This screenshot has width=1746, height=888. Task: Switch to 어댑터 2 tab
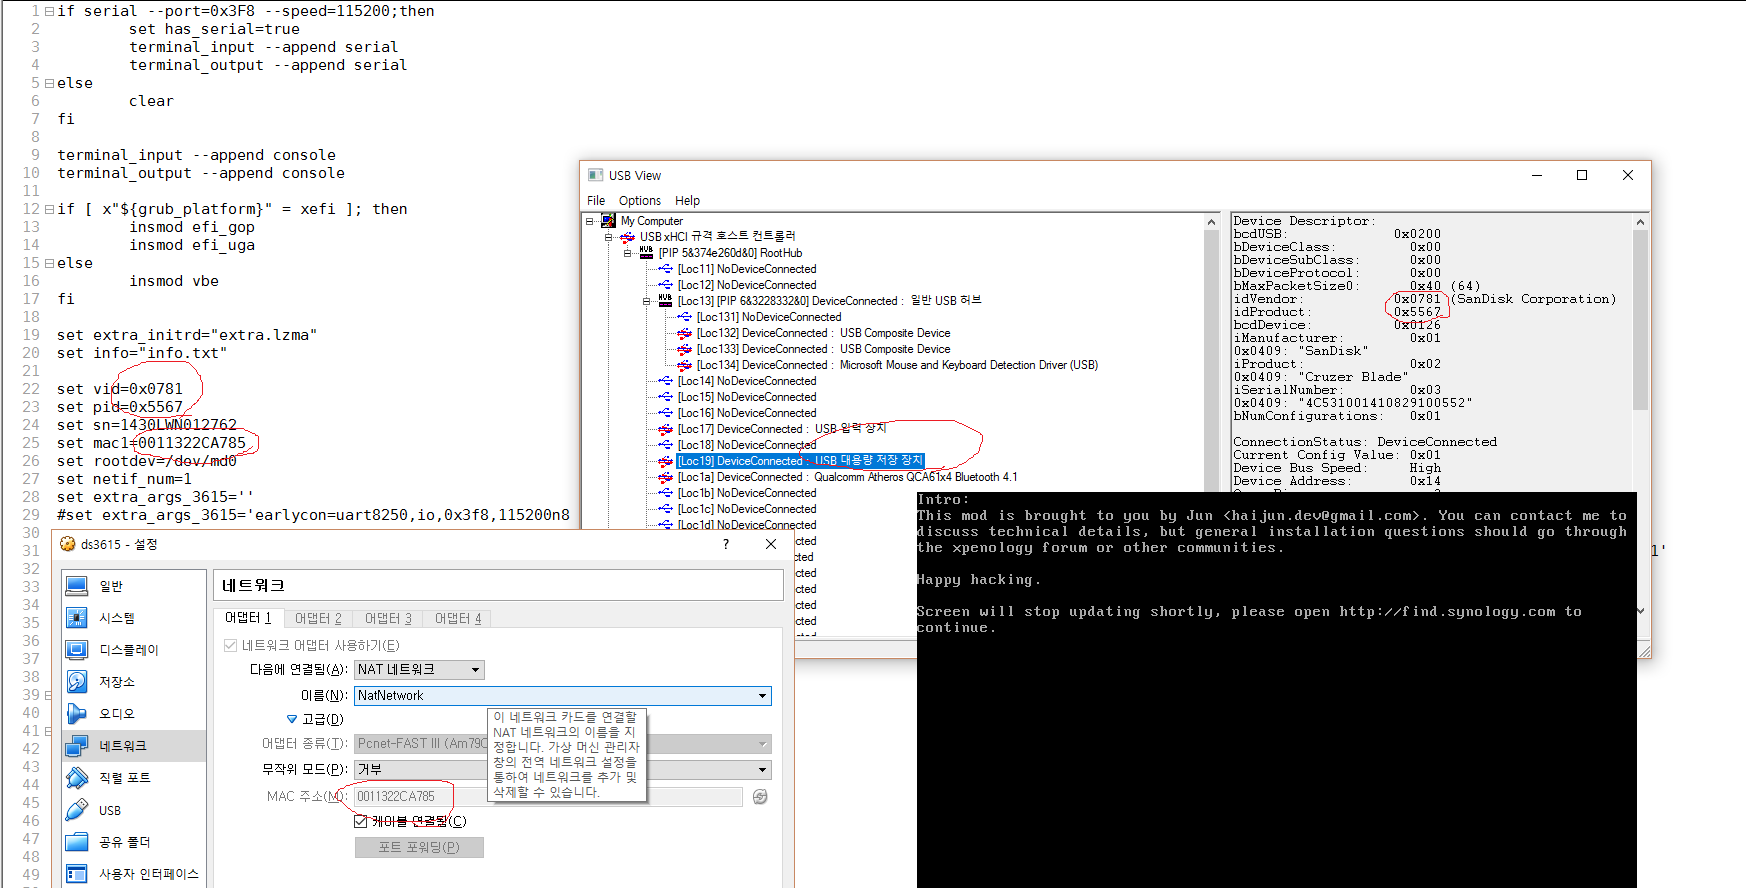coord(318,619)
